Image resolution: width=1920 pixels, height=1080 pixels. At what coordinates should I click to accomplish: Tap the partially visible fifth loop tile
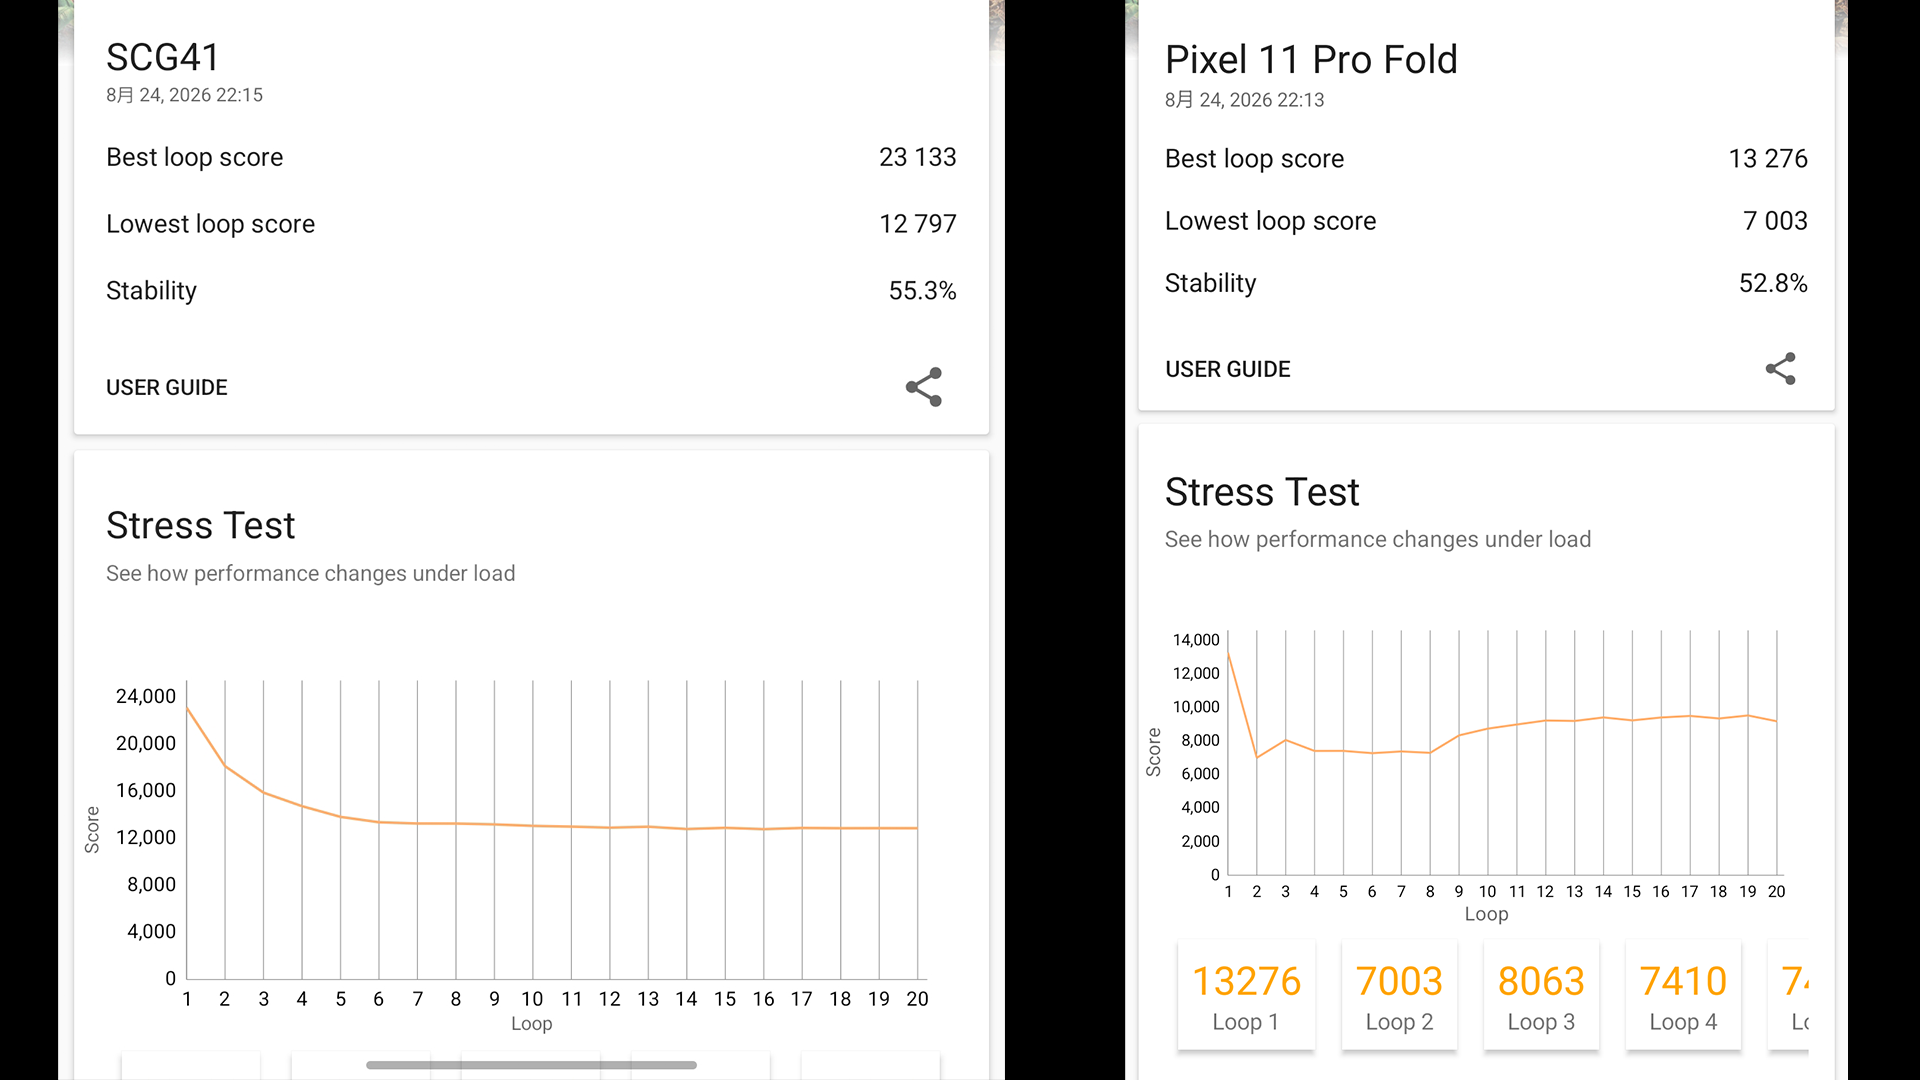(1790, 996)
